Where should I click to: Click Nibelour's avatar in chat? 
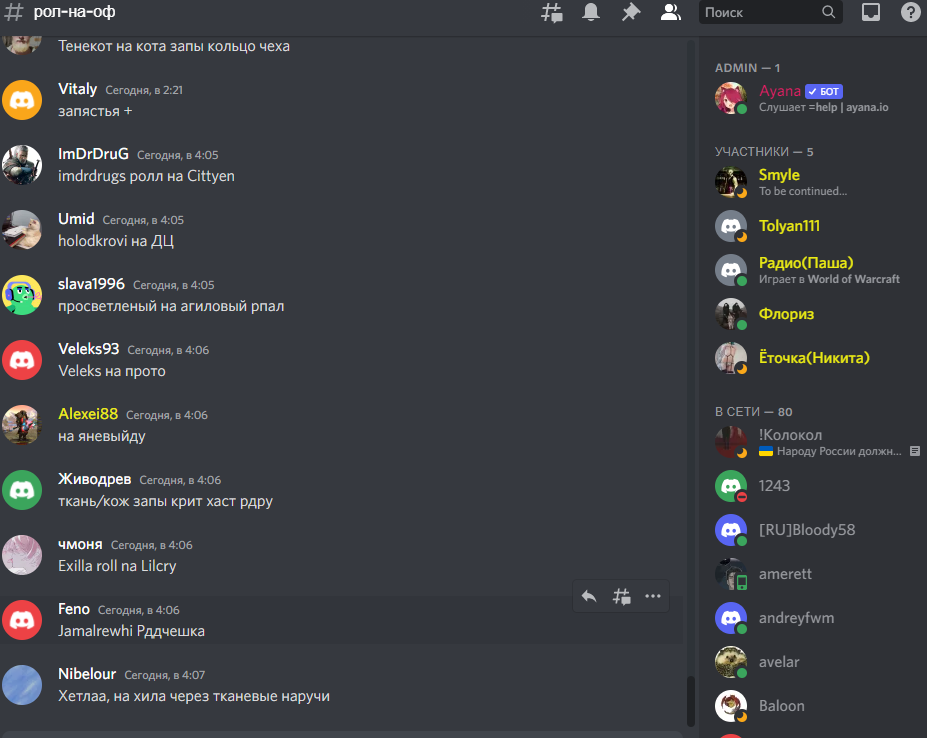point(22,685)
